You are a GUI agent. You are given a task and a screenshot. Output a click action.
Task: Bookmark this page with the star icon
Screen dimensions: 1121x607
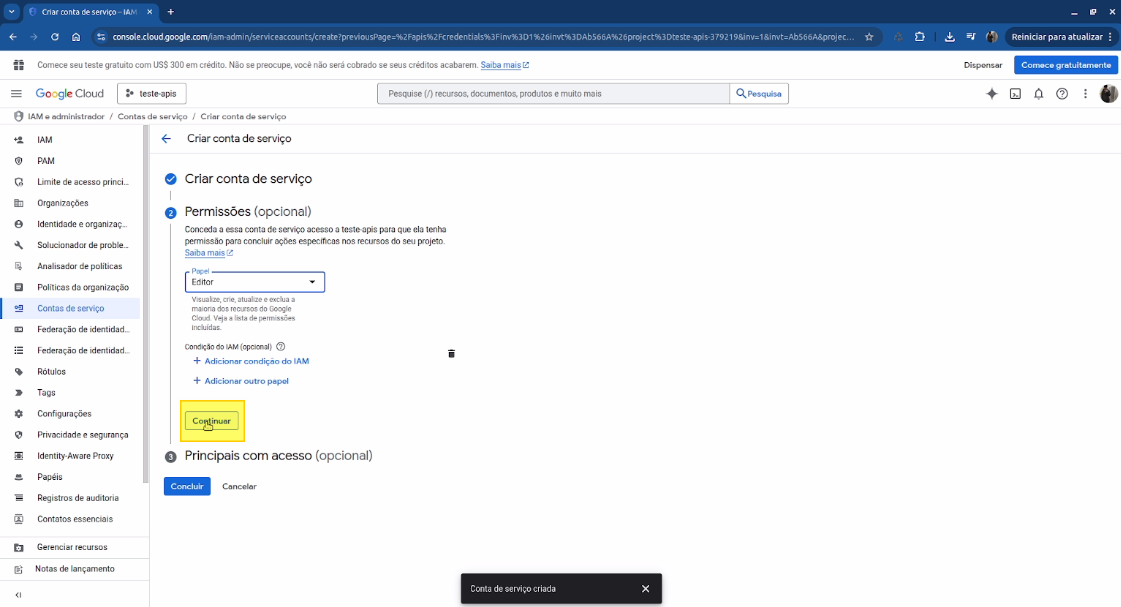(869, 36)
